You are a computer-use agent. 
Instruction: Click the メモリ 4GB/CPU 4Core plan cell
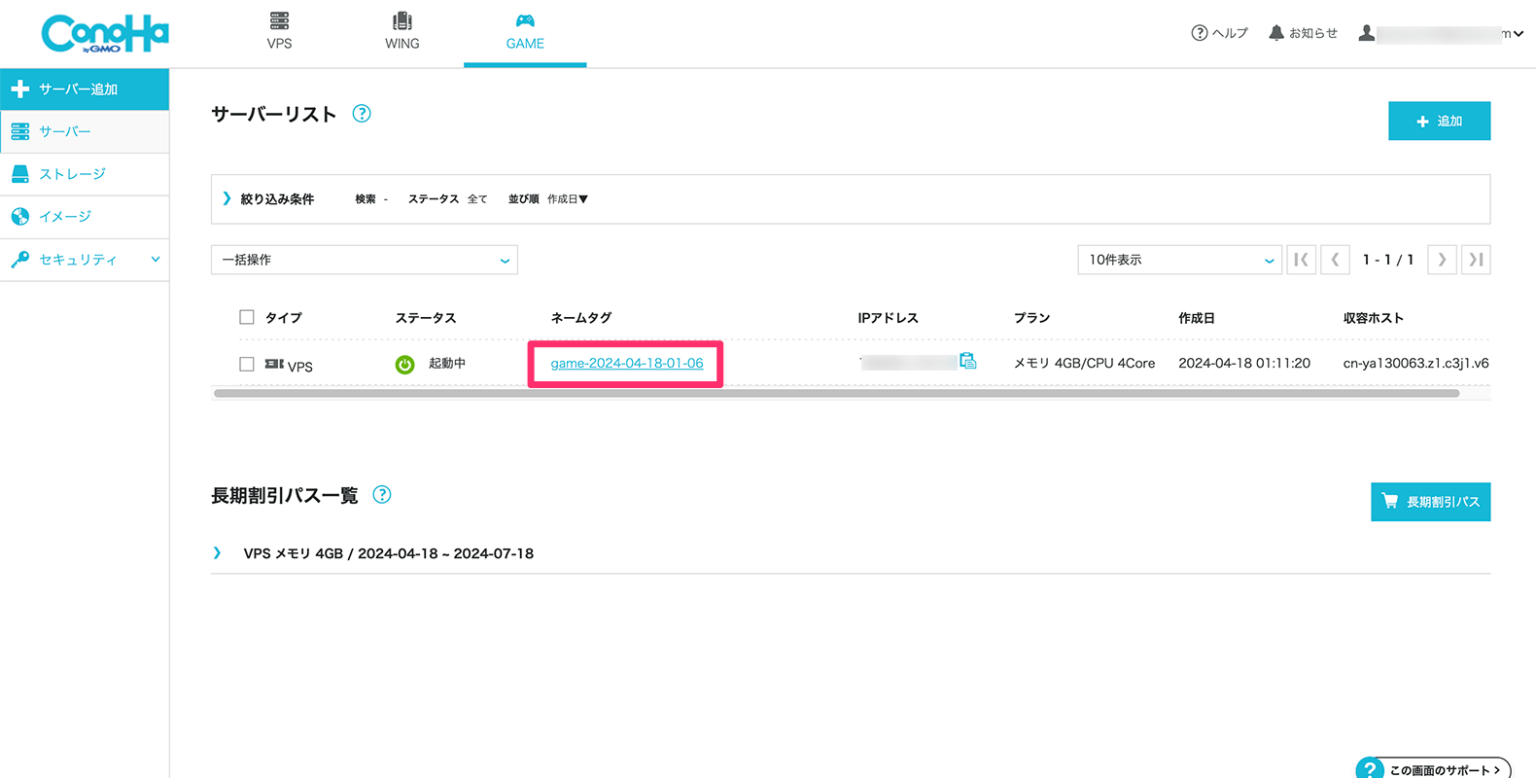(x=1084, y=364)
